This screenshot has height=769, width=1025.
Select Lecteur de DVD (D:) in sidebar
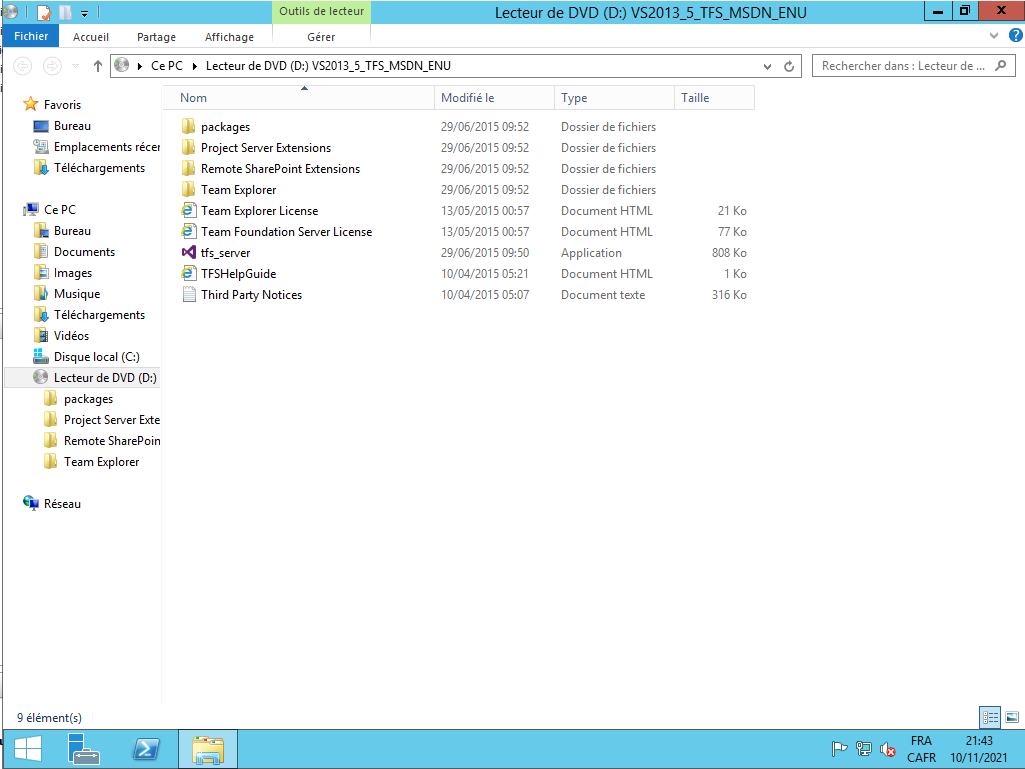point(105,377)
